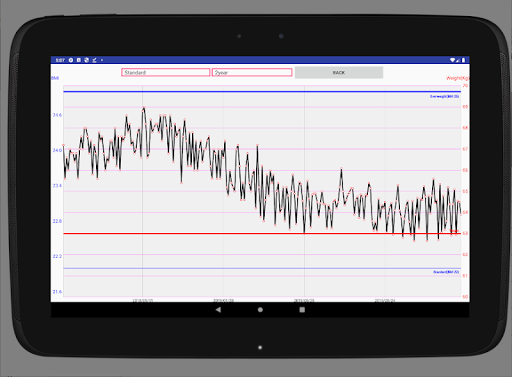Click the 24.6 BMI axis value

(57, 115)
